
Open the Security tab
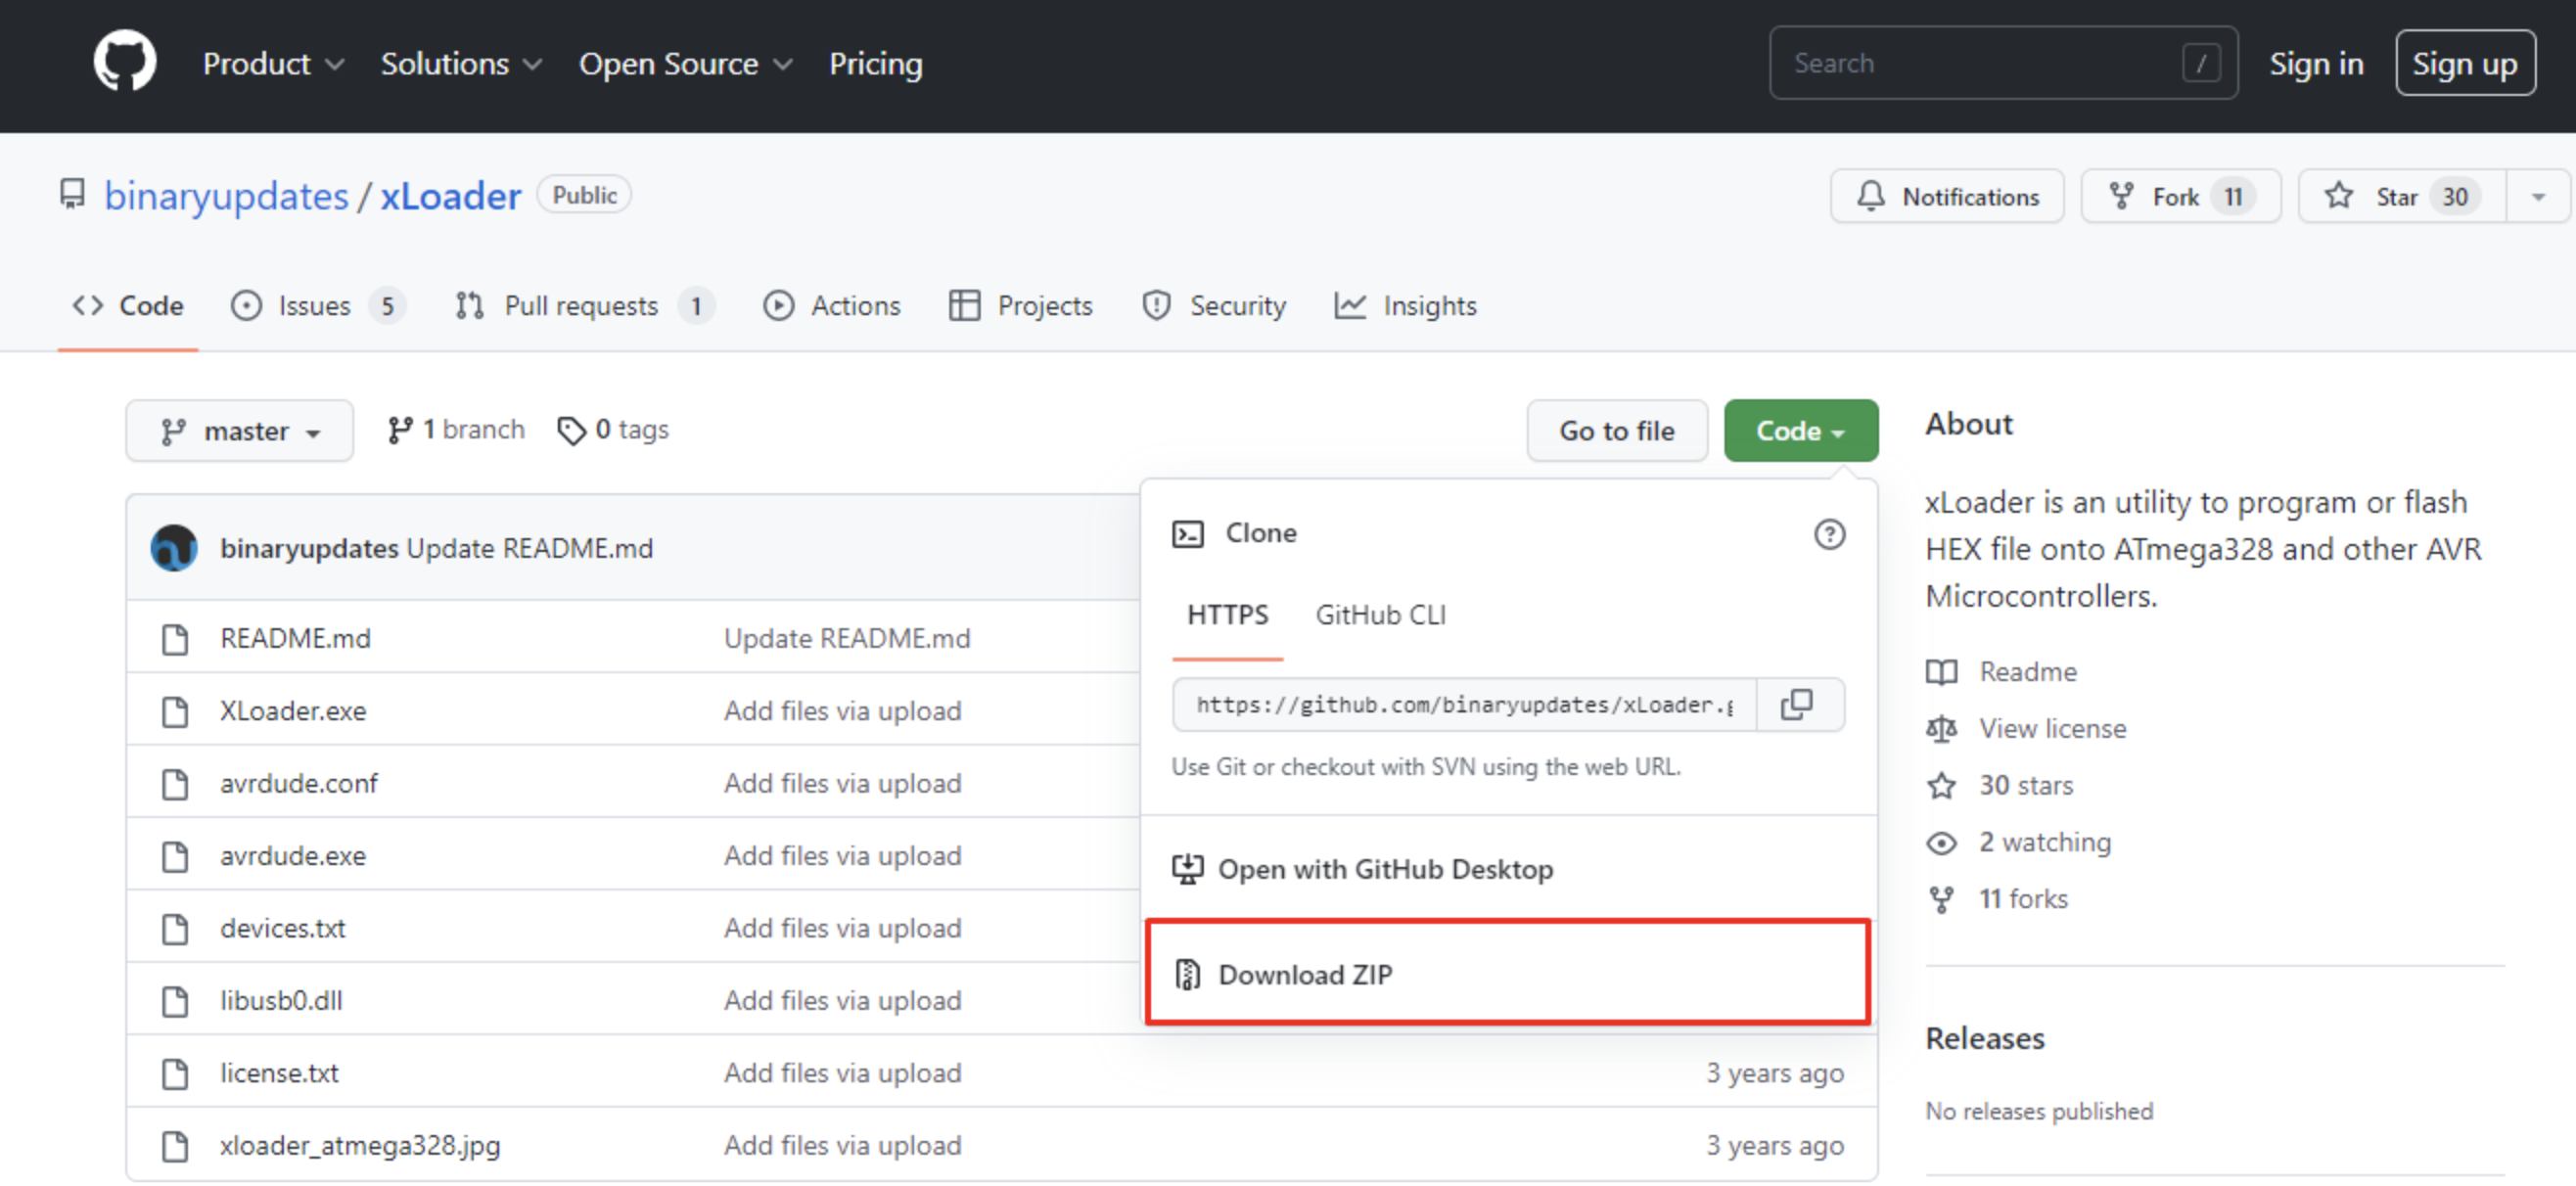coord(1213,305)
